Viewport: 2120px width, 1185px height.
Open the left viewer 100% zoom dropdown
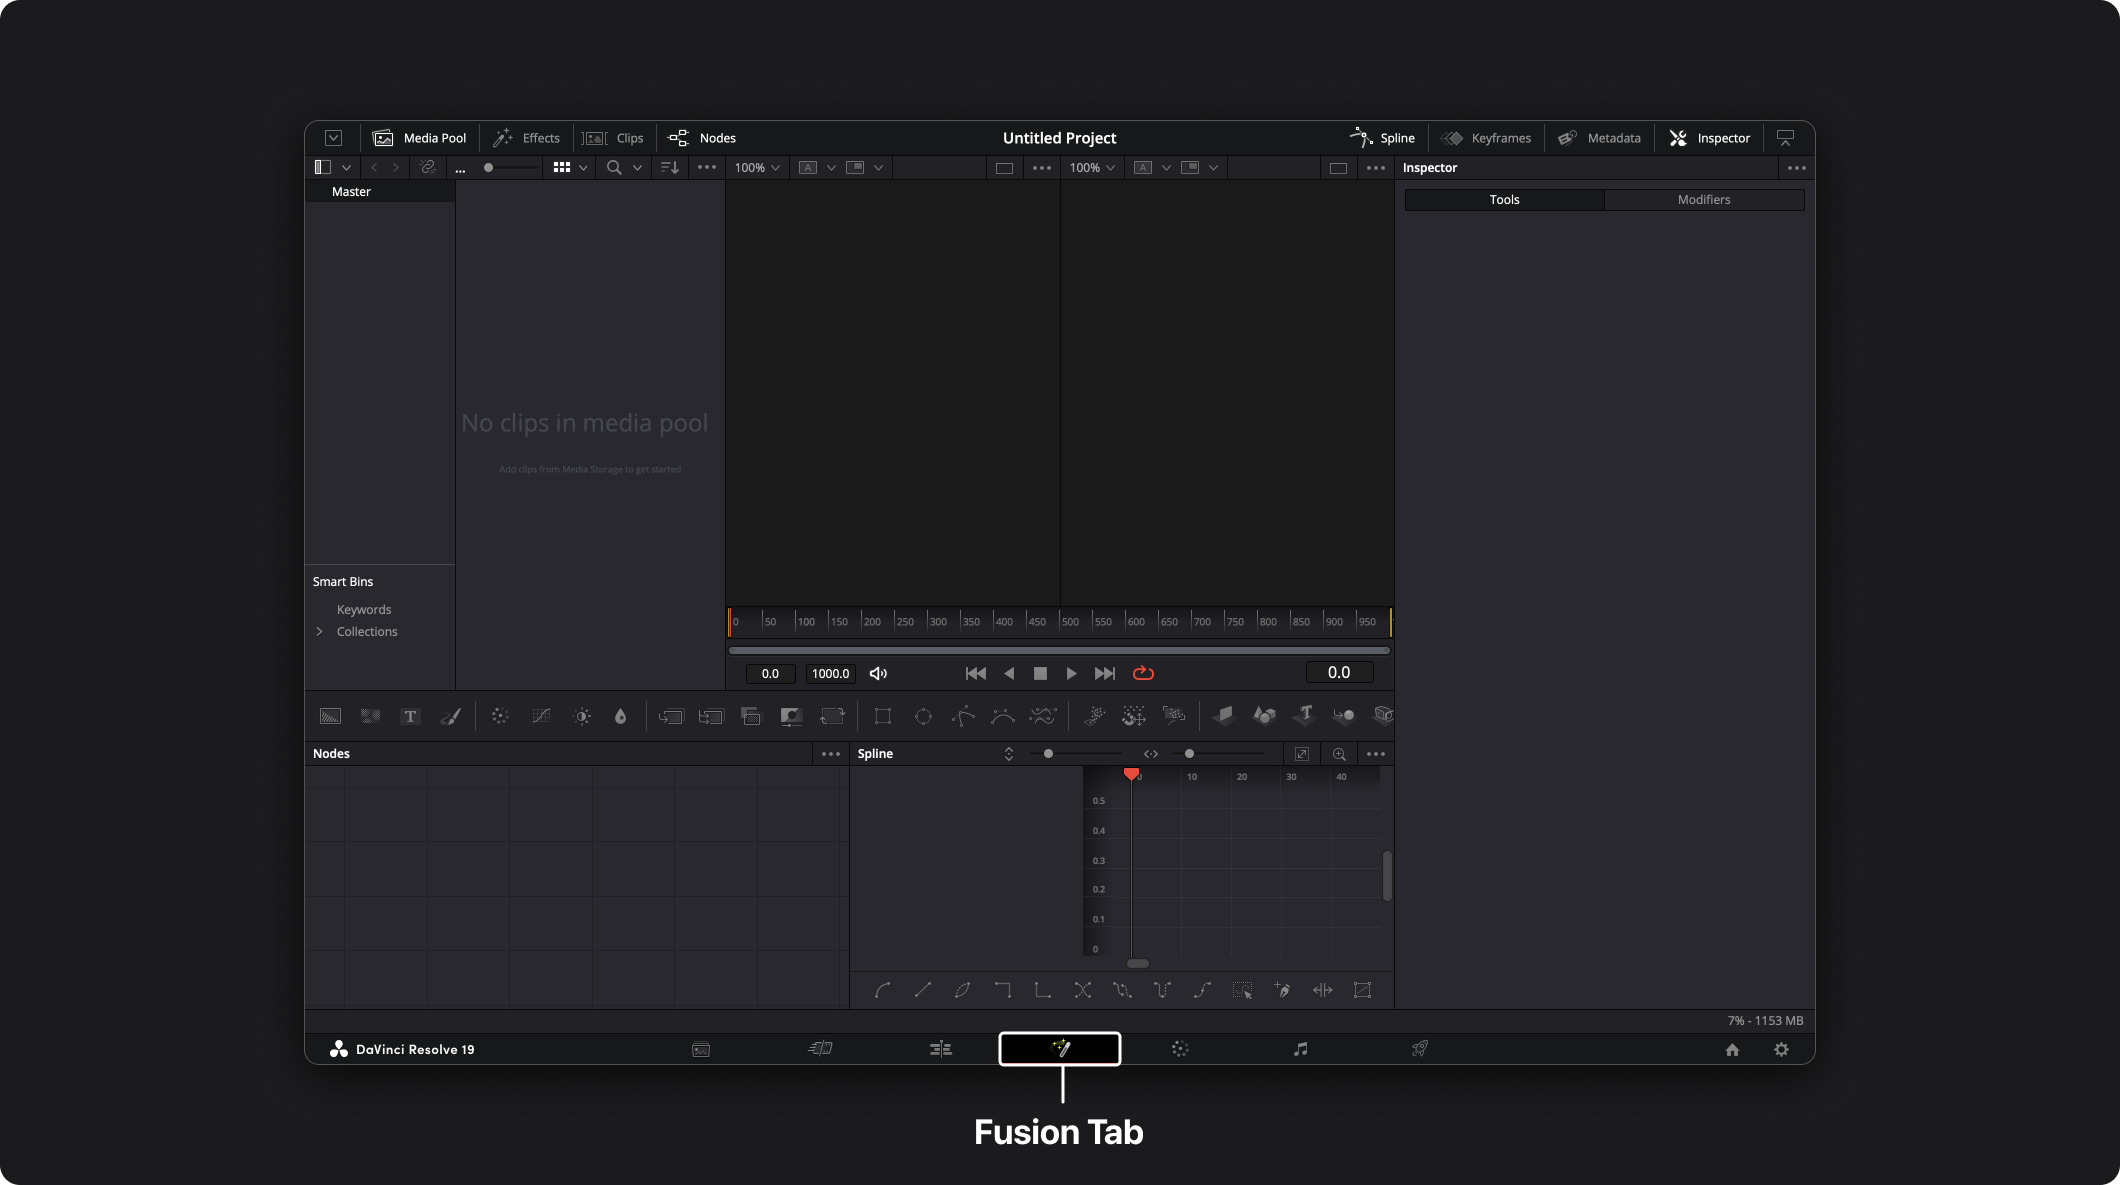click(x=757, y=168)
